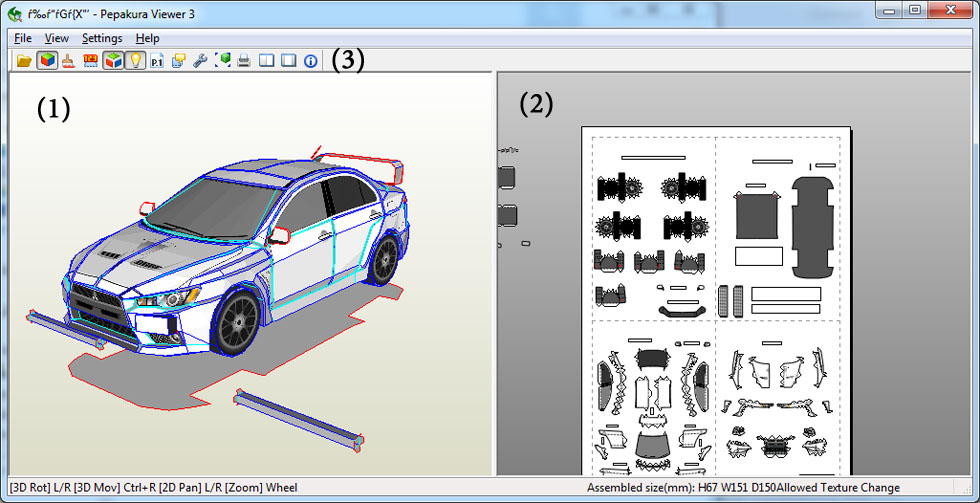
Task: Click the printed pattern sheet page
Action: coord(715,300)
